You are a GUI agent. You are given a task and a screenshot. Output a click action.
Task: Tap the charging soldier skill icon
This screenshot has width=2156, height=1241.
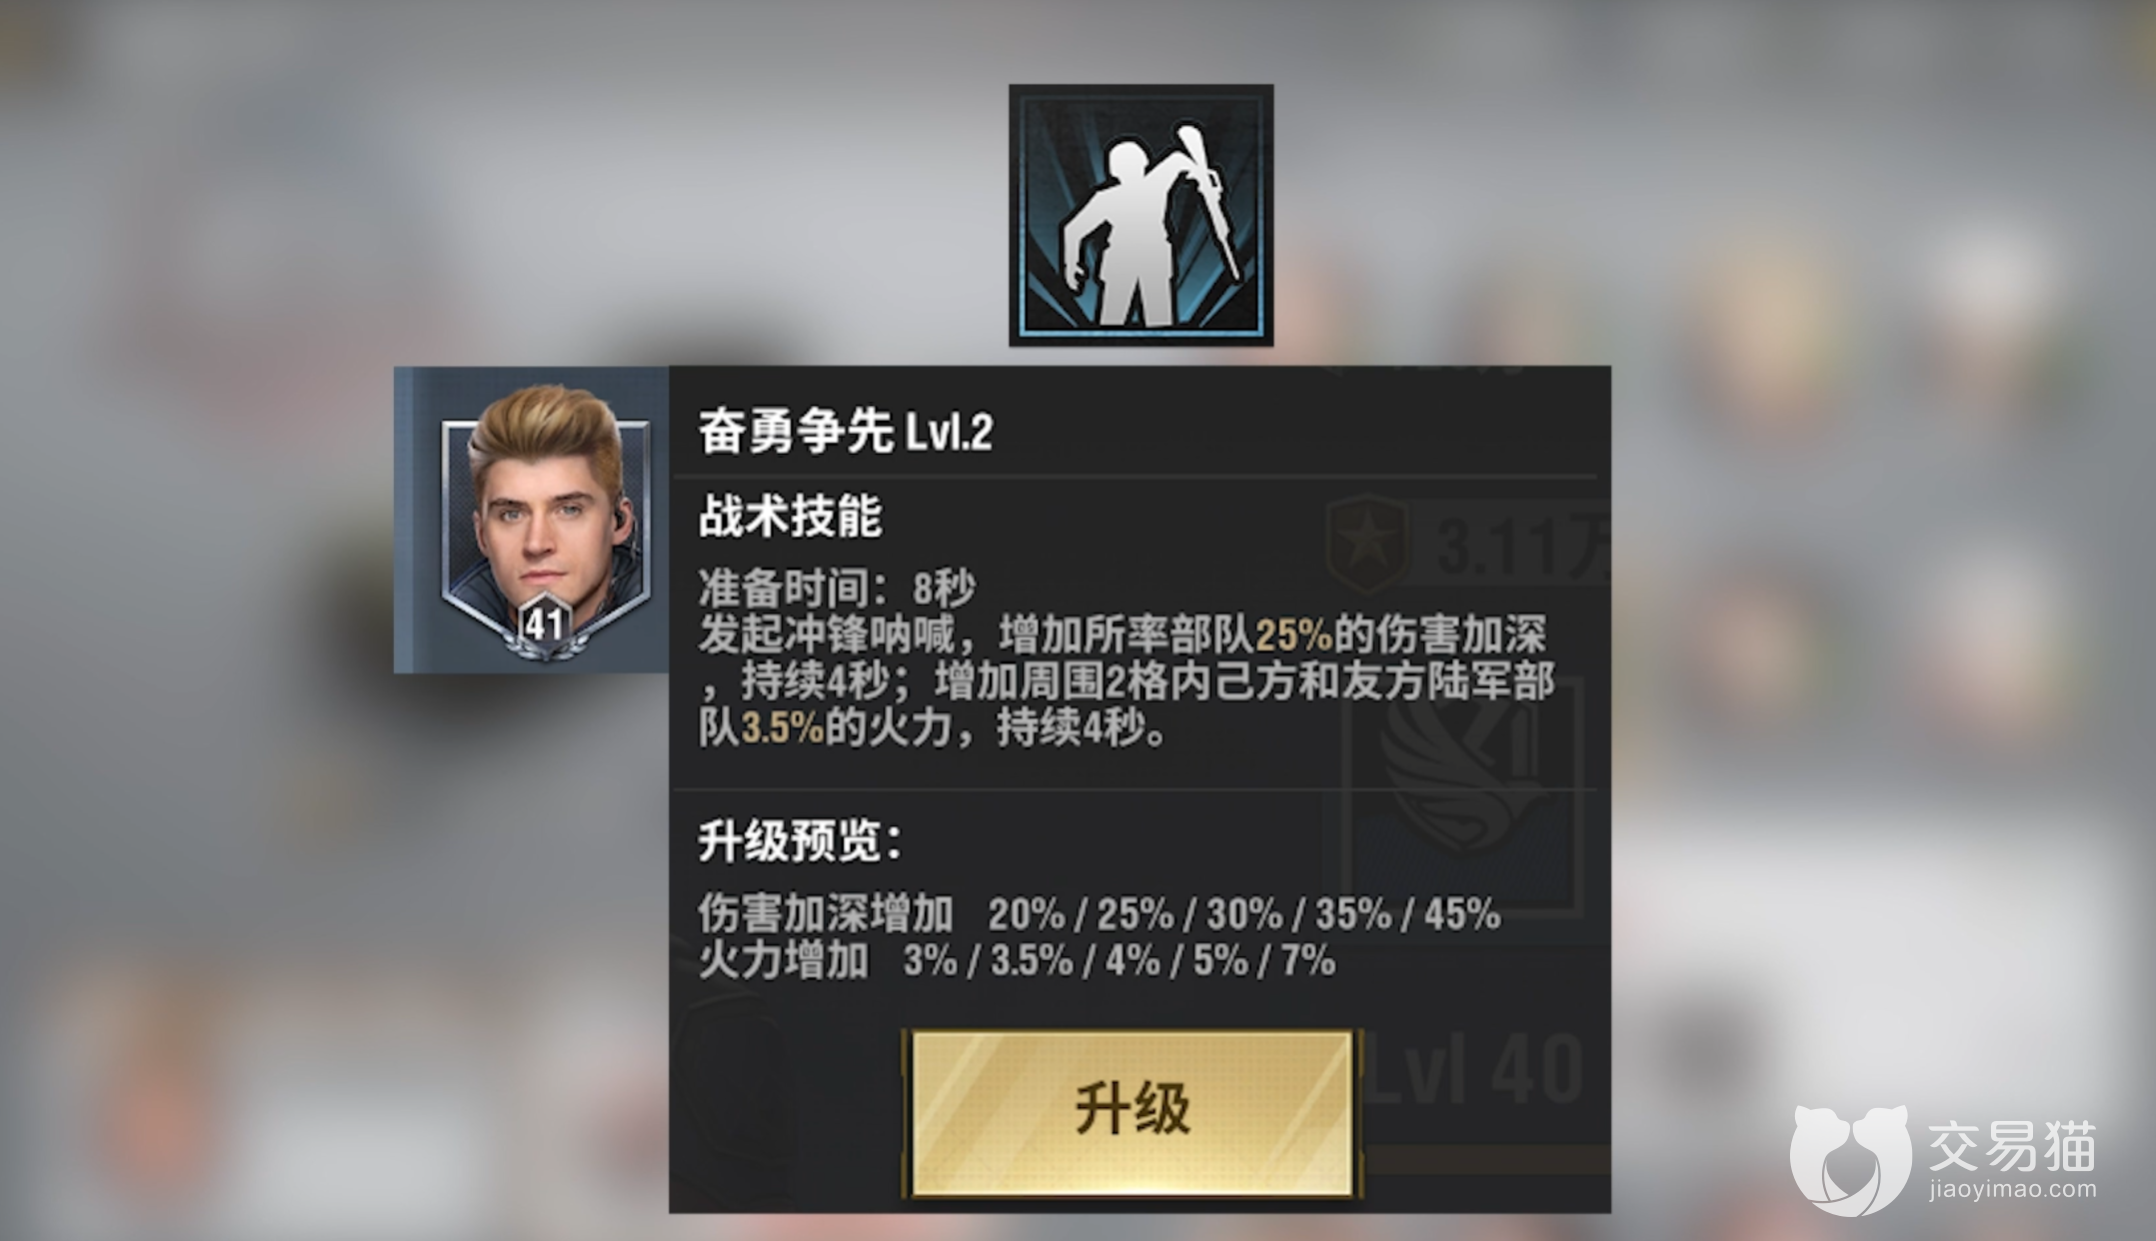pos(1140,215)
